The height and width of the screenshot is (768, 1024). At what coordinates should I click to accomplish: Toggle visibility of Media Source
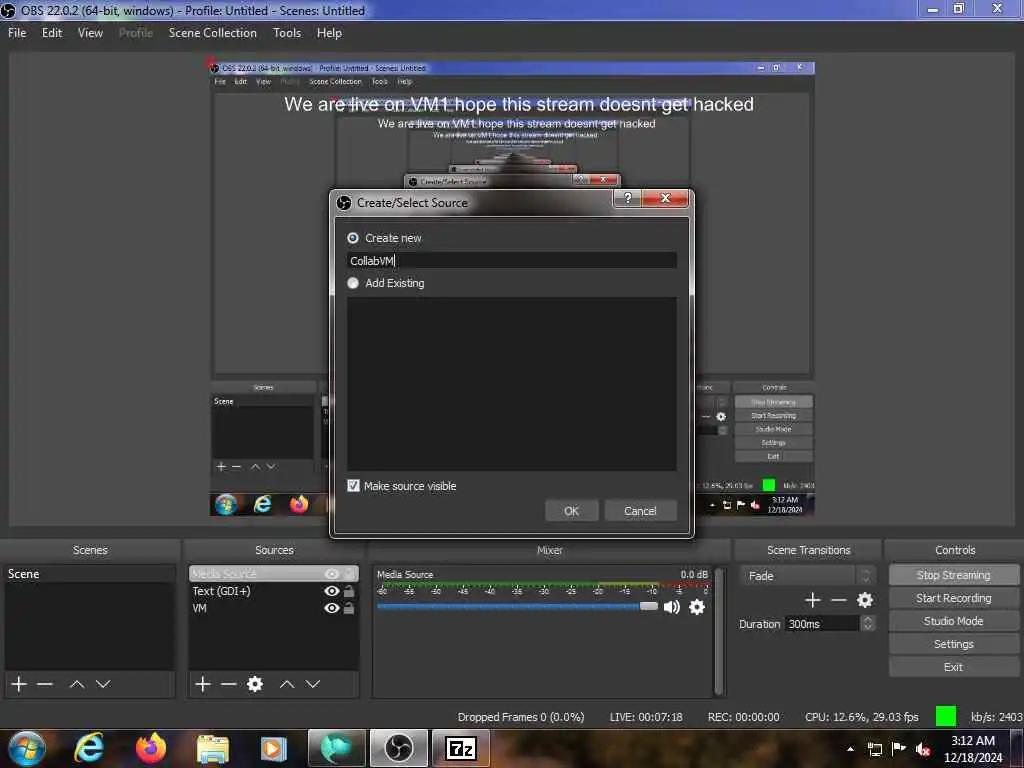[x=332, y=573]
